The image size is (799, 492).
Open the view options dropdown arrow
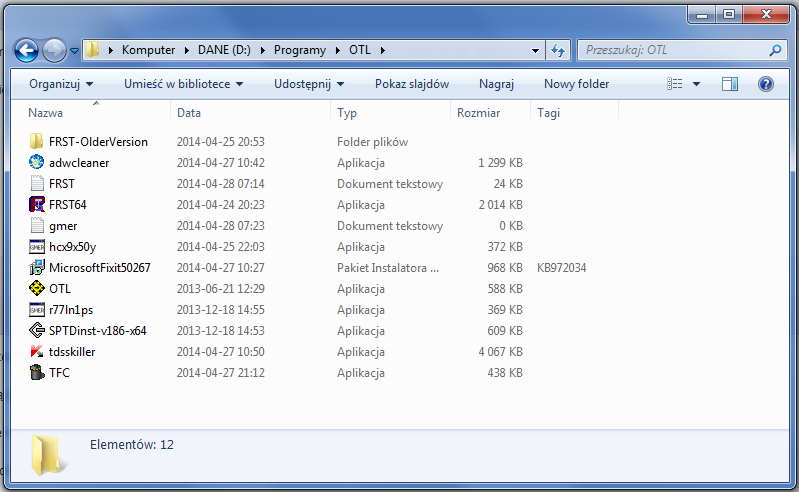[696, 84]
